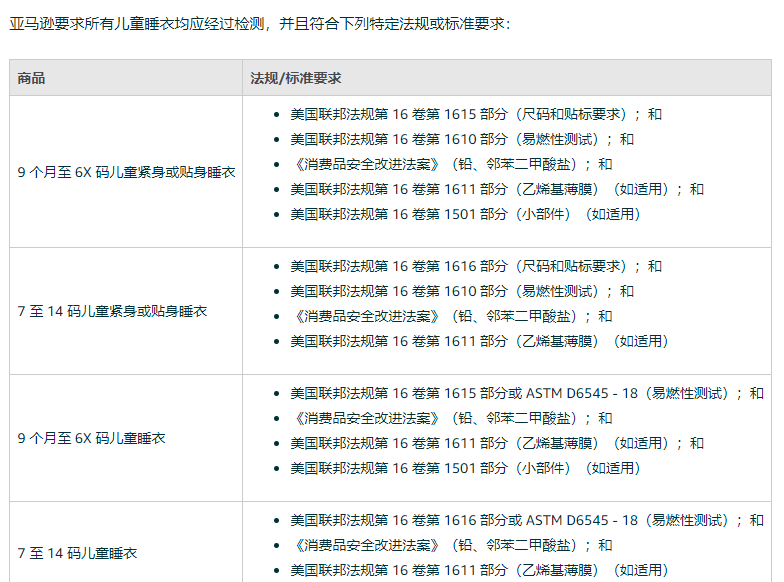Viewport: 784px width, 582px height.
Task: Click 1616 部分（尺码和贴标要求）list item
Action: pos(475,266)
